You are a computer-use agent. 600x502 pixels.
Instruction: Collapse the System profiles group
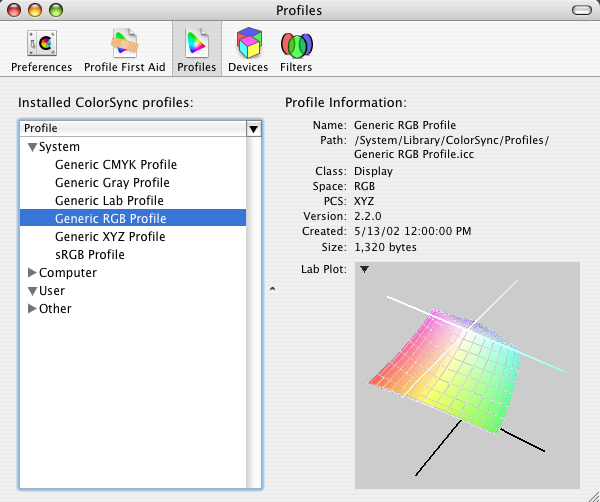tap(33, 147)
